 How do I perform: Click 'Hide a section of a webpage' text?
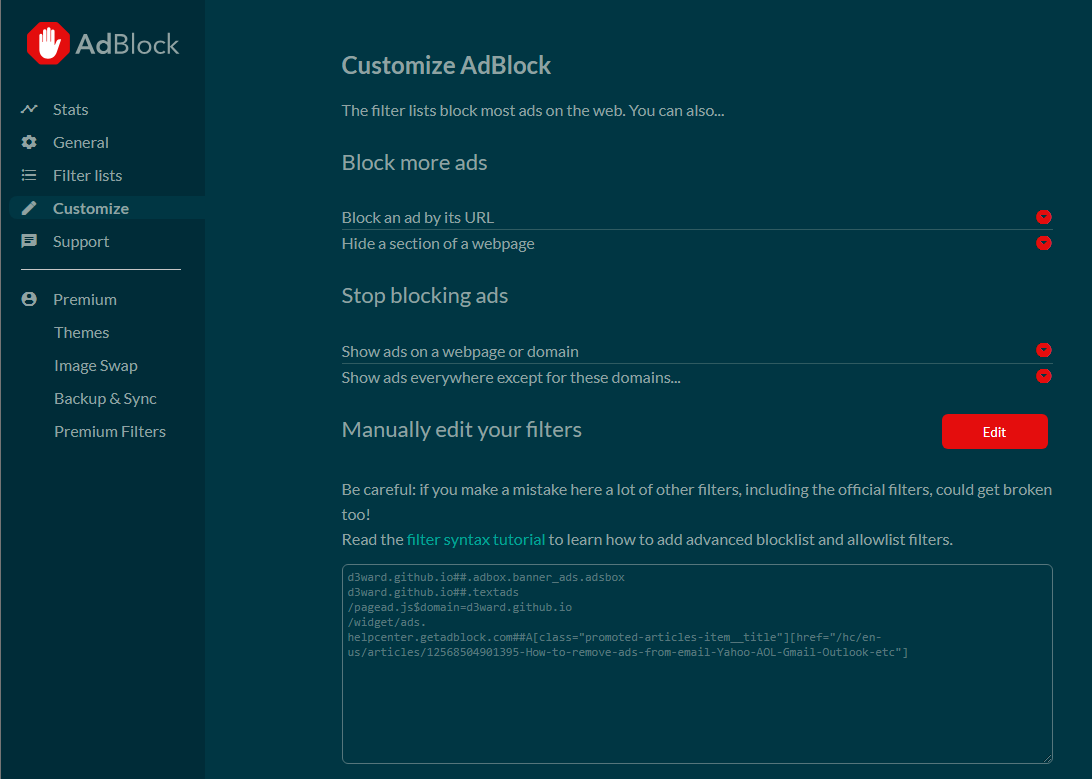tap(438, 244)
